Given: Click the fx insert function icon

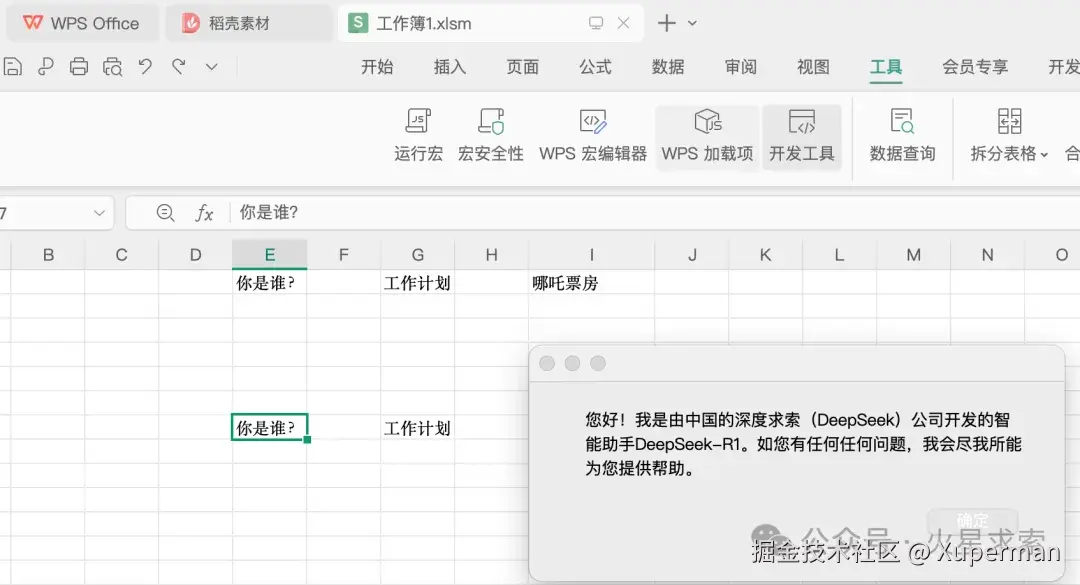Looking at the screenshot, I should 204,213.
